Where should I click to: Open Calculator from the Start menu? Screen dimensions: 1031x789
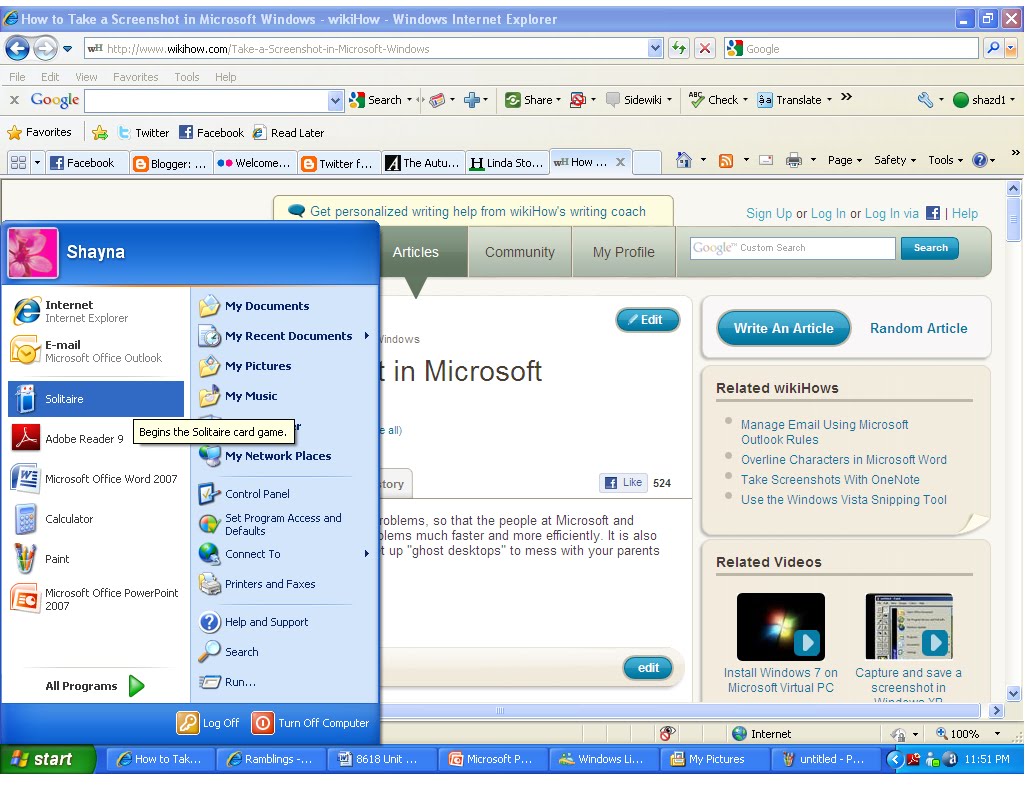[x=96, y=519]
